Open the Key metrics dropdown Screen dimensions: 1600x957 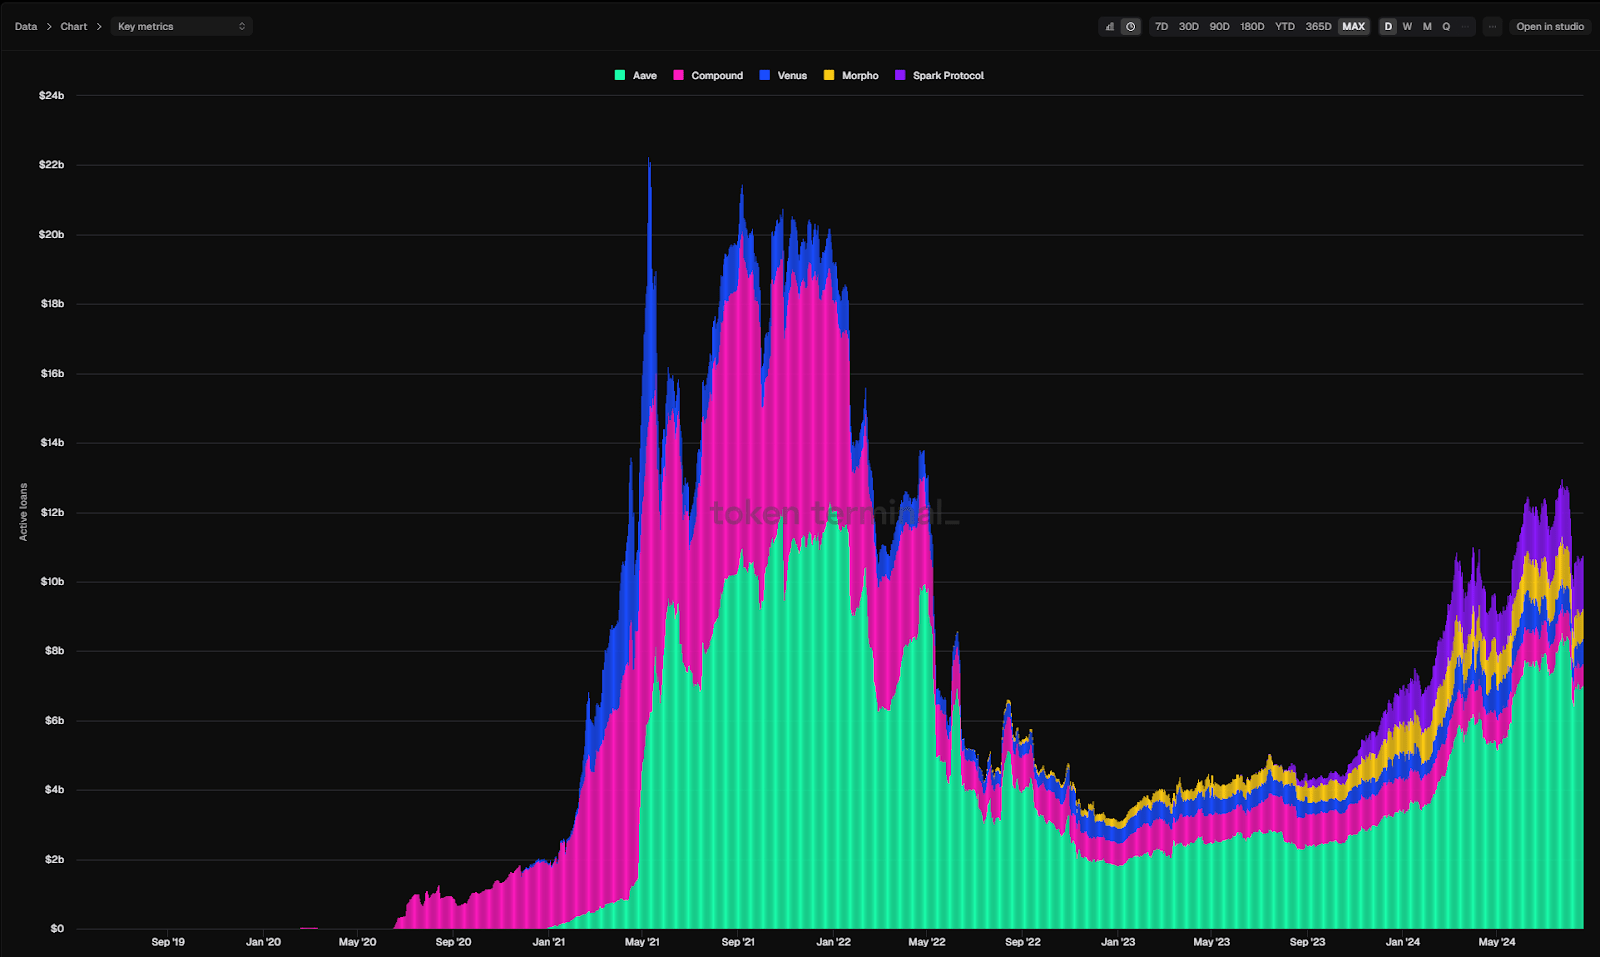182,26
